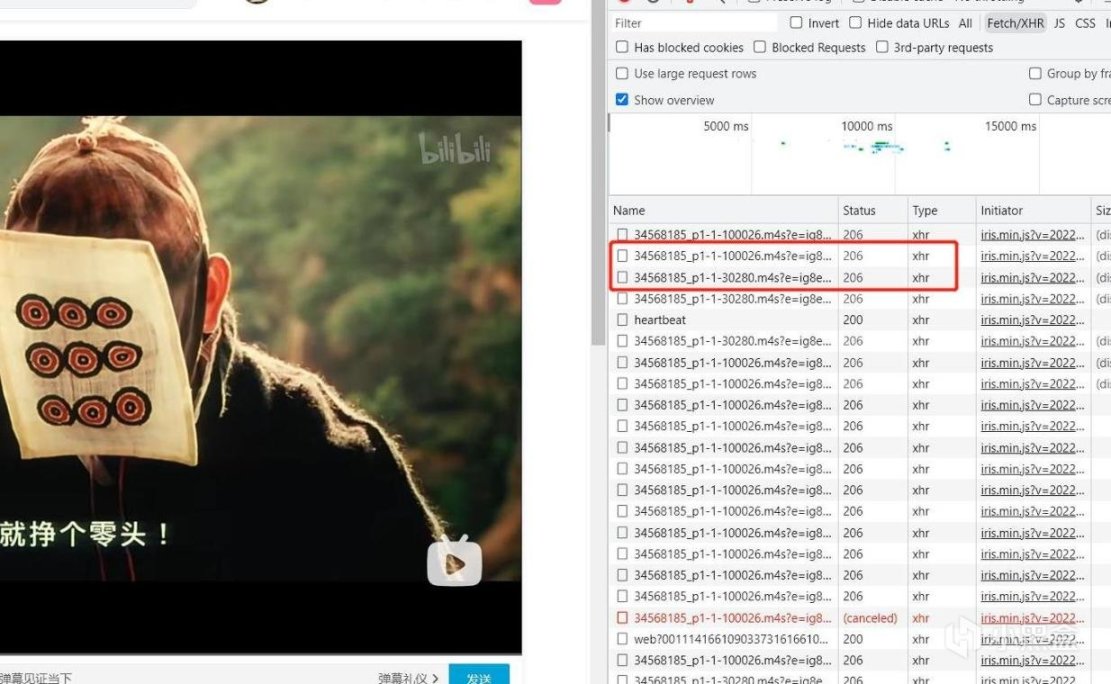Enable the Group by frame checkbox

coord(1034,73)
